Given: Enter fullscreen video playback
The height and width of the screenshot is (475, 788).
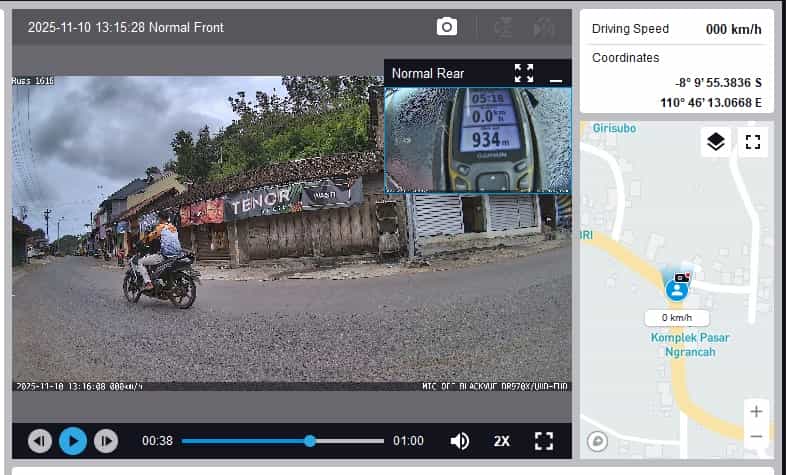Looking at the screenshot, I should (544, 441).
